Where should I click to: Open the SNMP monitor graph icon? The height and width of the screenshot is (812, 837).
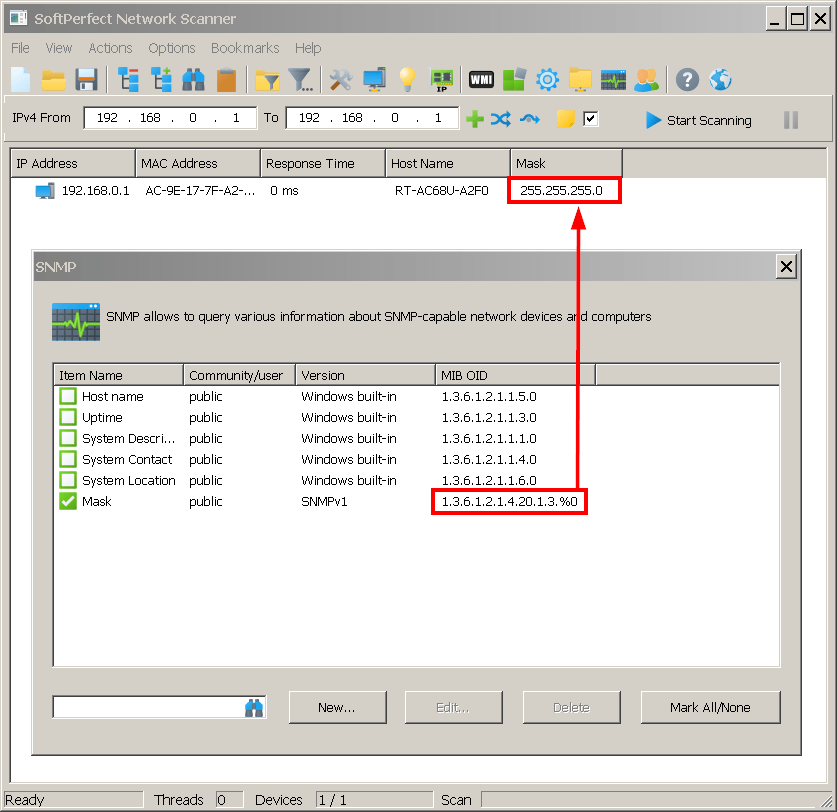(x=613, y=80)
